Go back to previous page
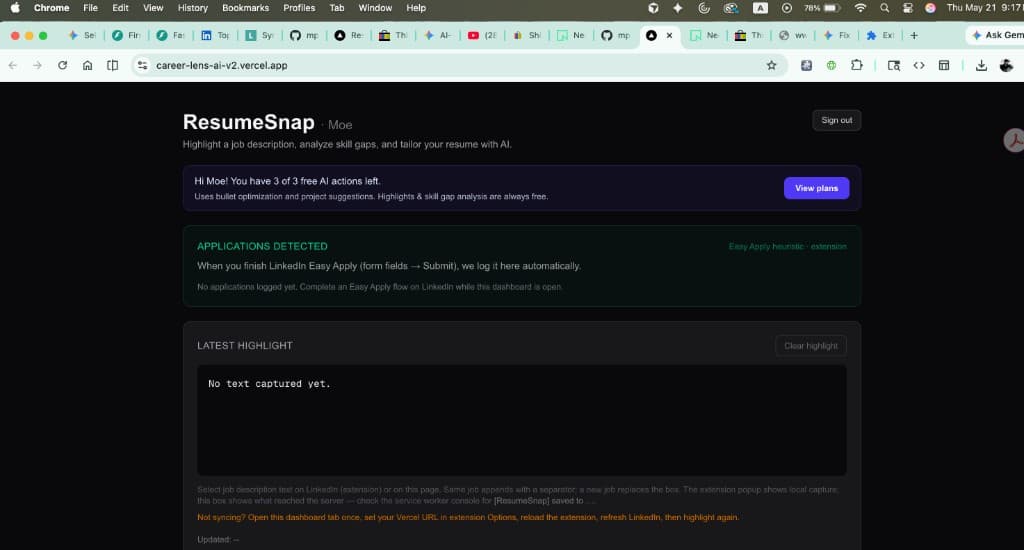 click(13, 65)
